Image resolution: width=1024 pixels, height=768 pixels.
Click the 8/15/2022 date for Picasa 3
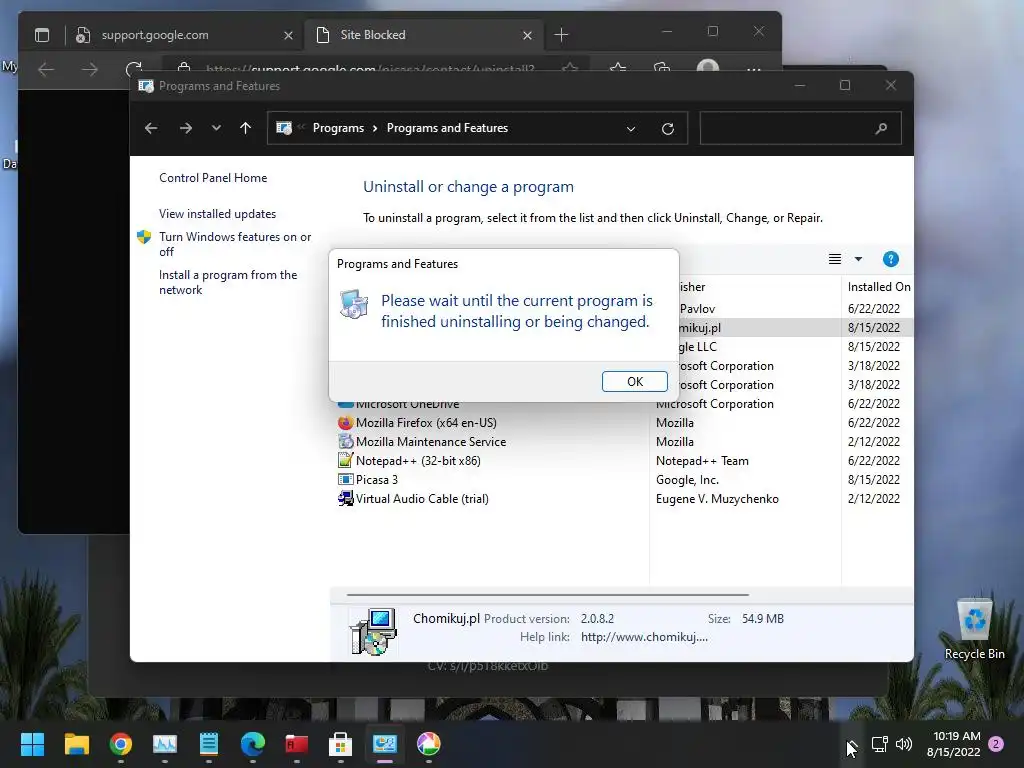[873, 479]
